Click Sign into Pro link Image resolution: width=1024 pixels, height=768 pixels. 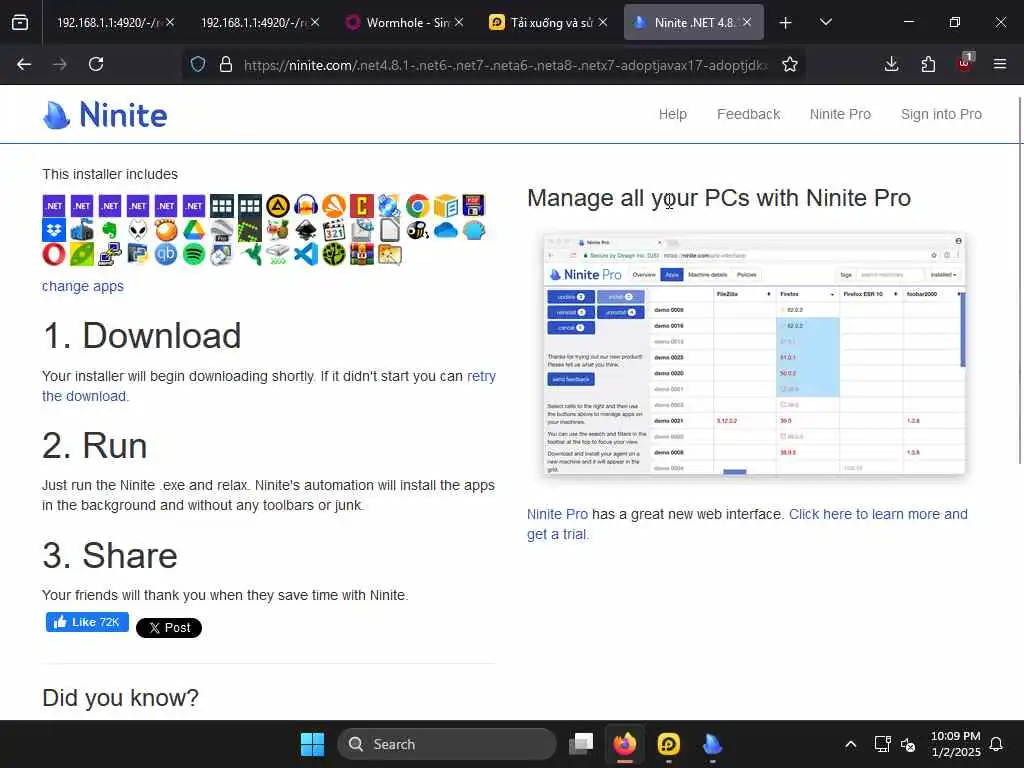coord(941,114)
